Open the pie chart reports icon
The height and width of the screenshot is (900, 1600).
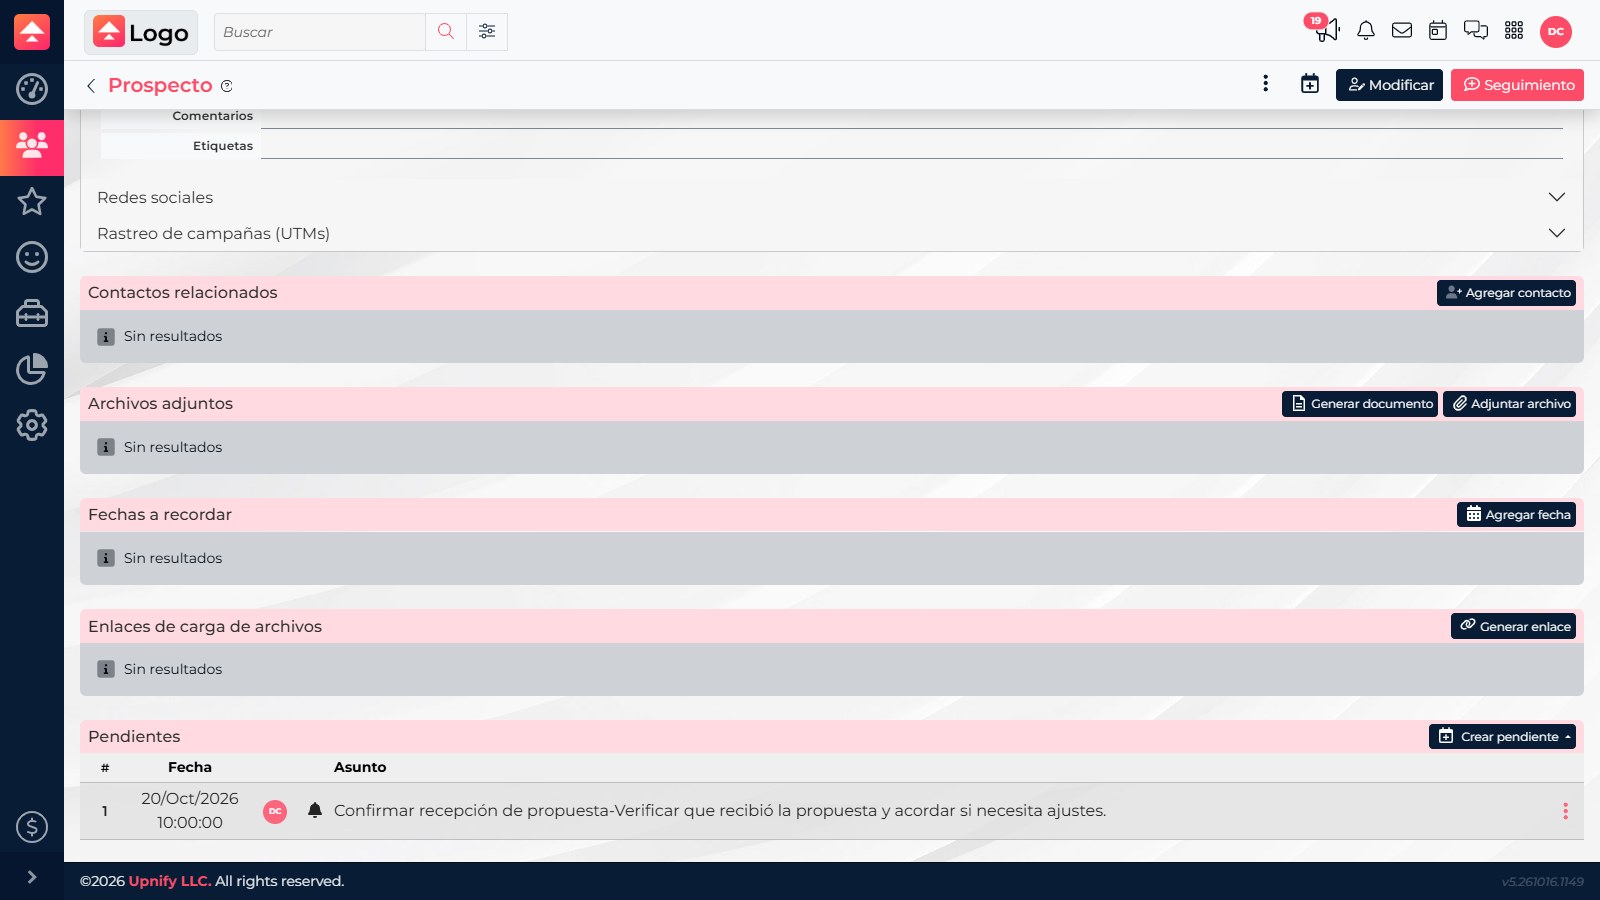click(x=32, y=369)
